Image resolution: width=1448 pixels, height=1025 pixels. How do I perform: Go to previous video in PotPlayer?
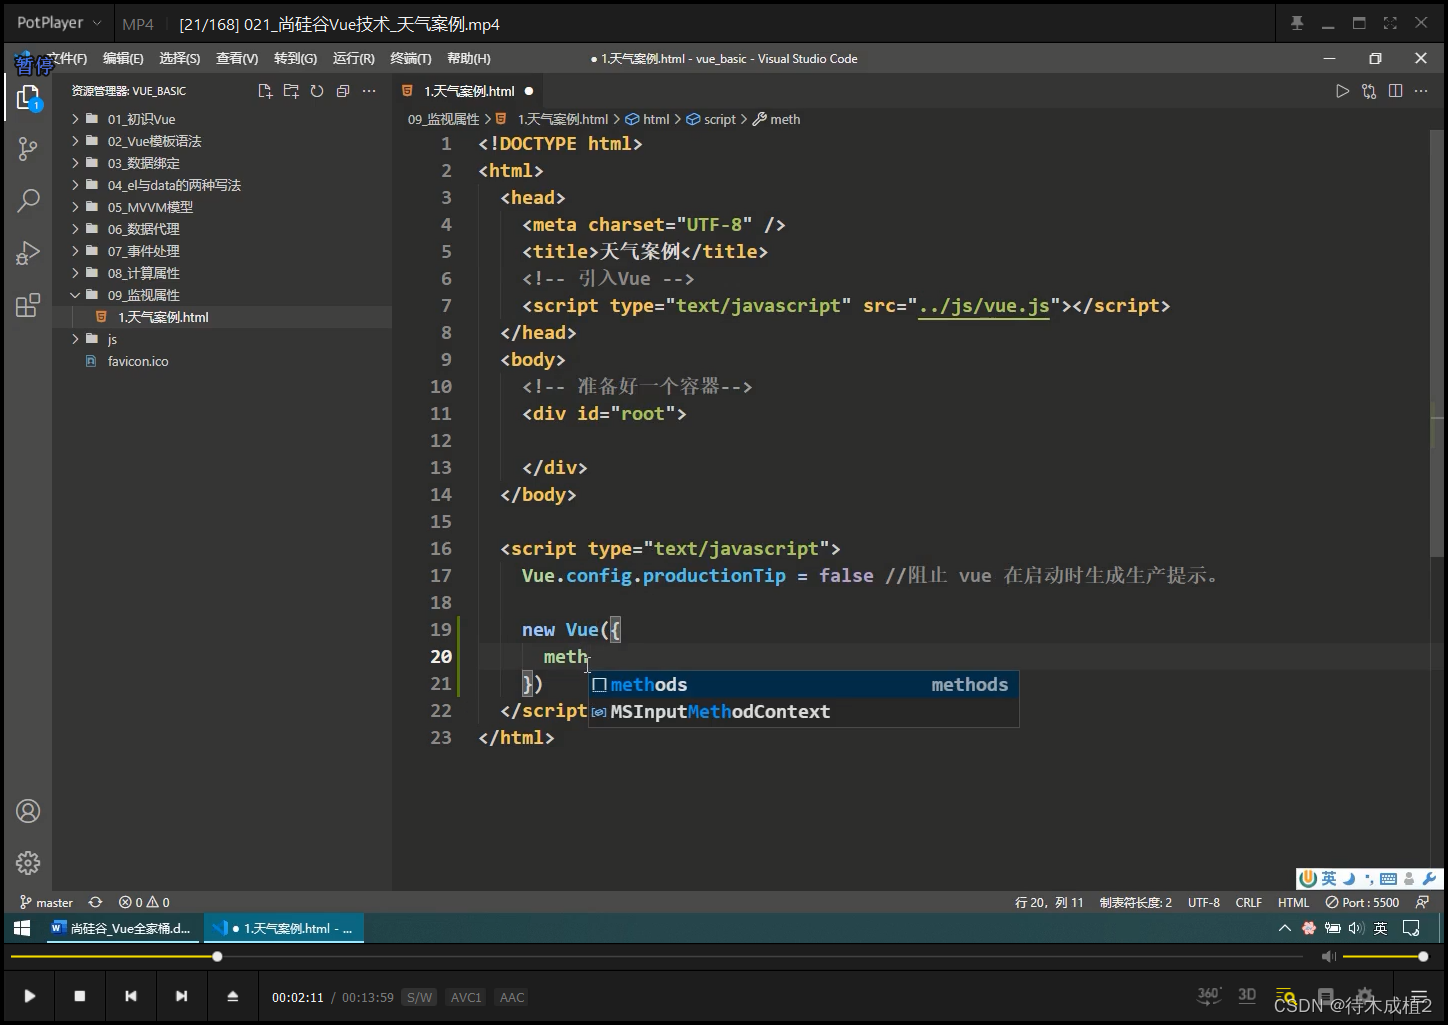(x=130, y=996)
